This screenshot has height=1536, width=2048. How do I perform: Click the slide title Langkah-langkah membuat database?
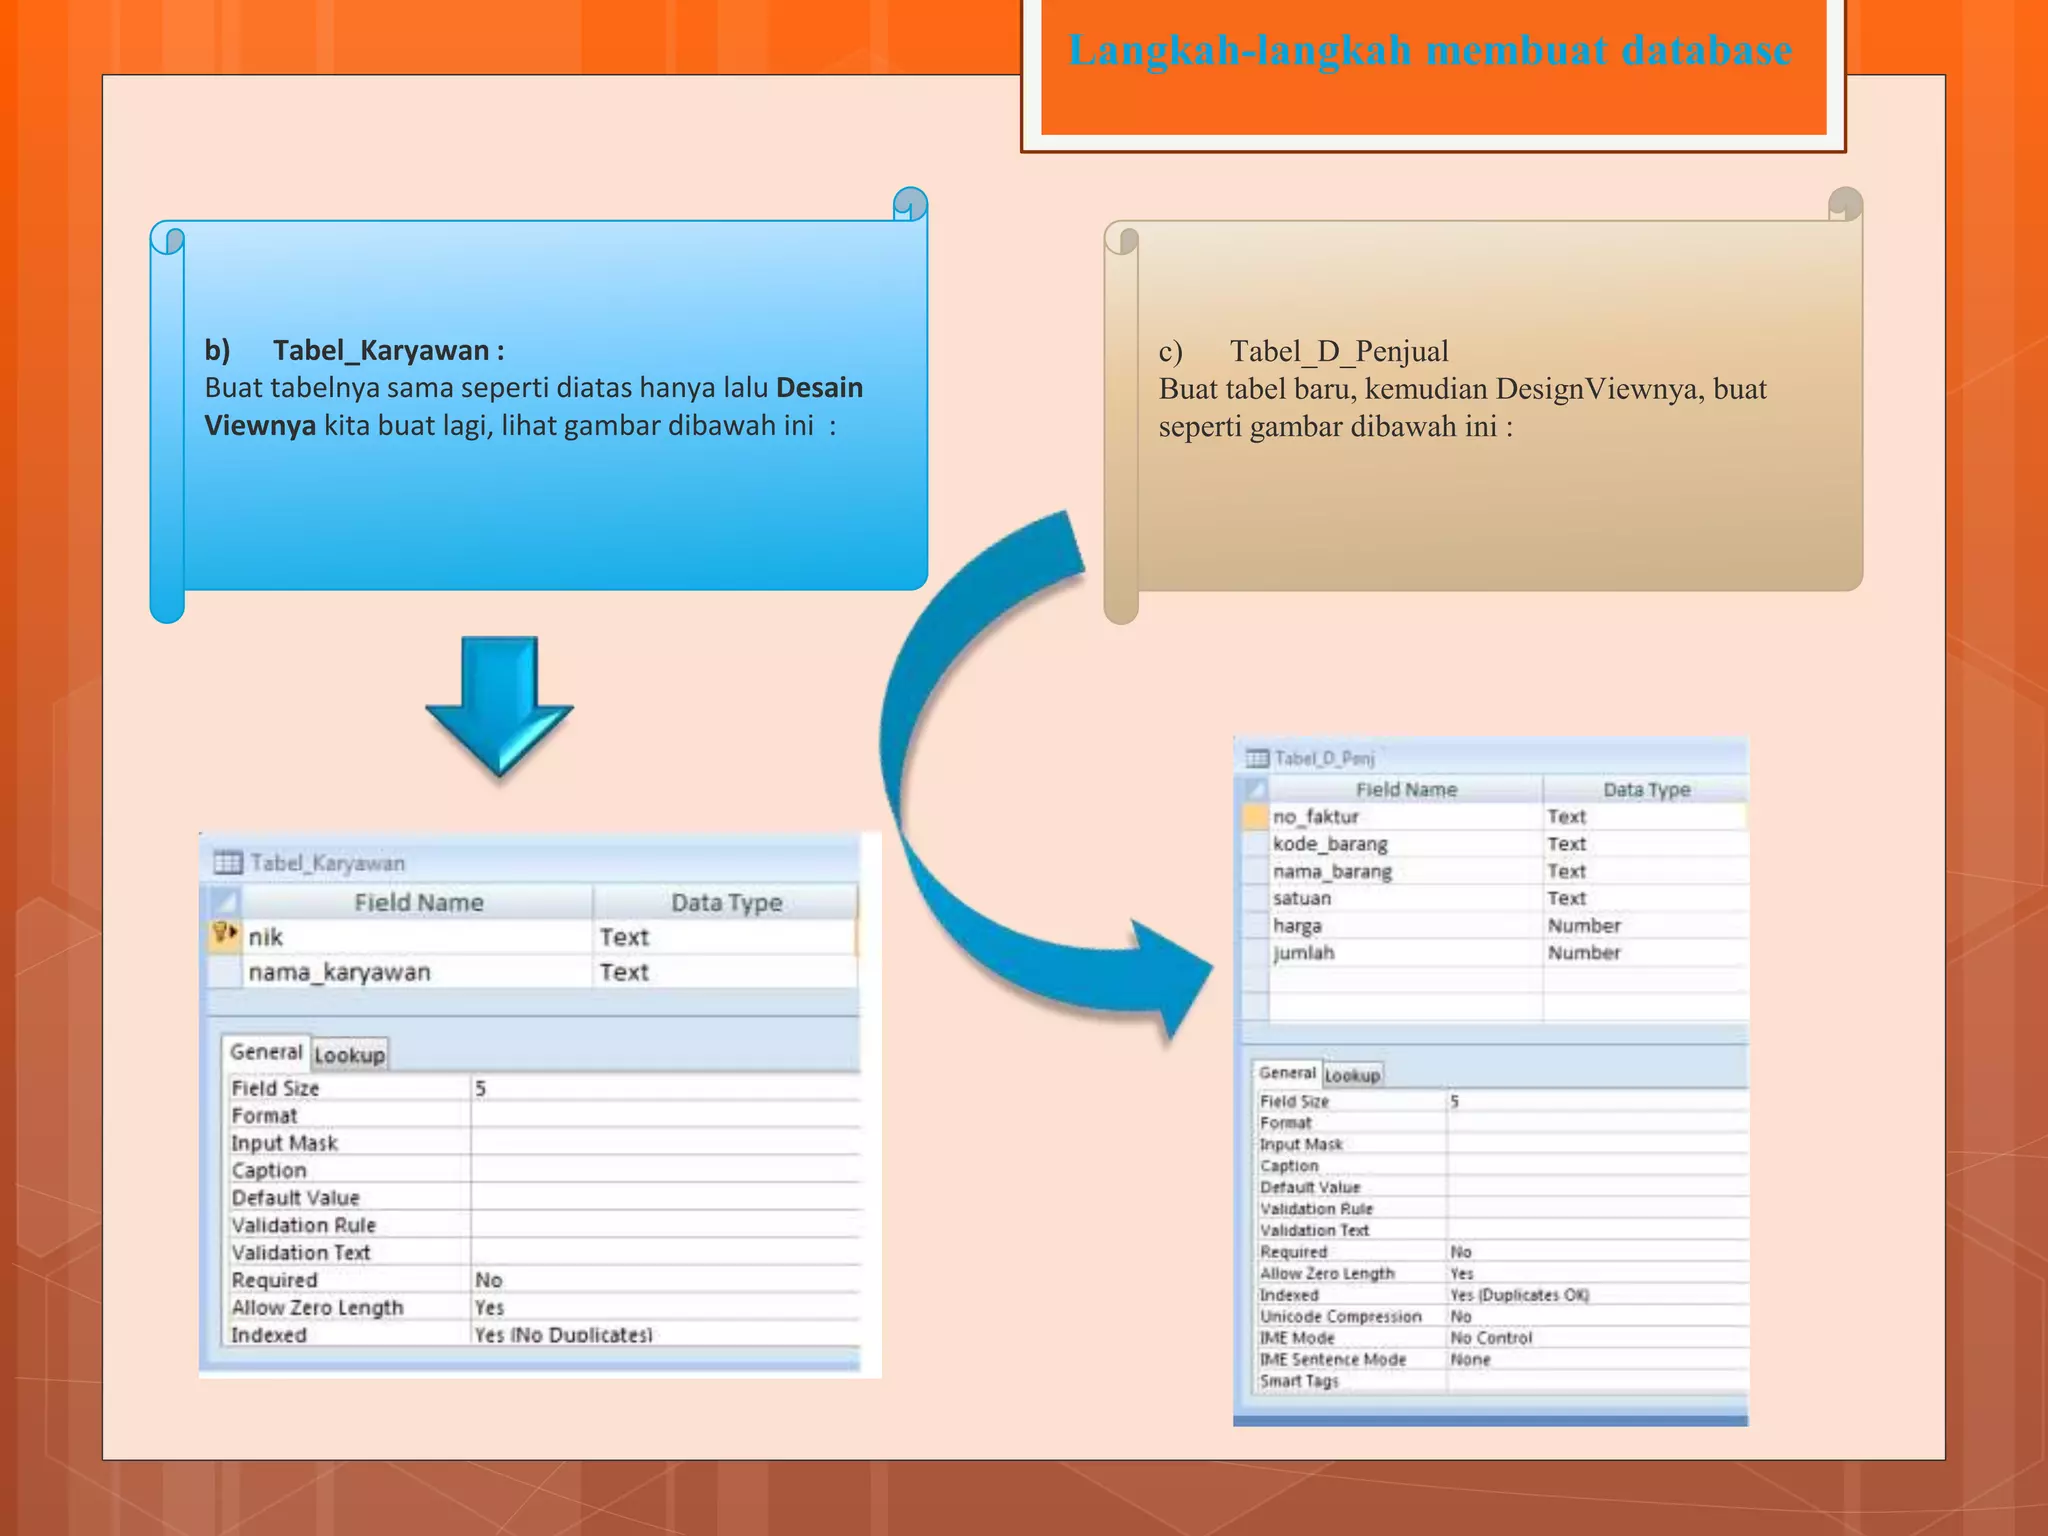(1430, 50)
